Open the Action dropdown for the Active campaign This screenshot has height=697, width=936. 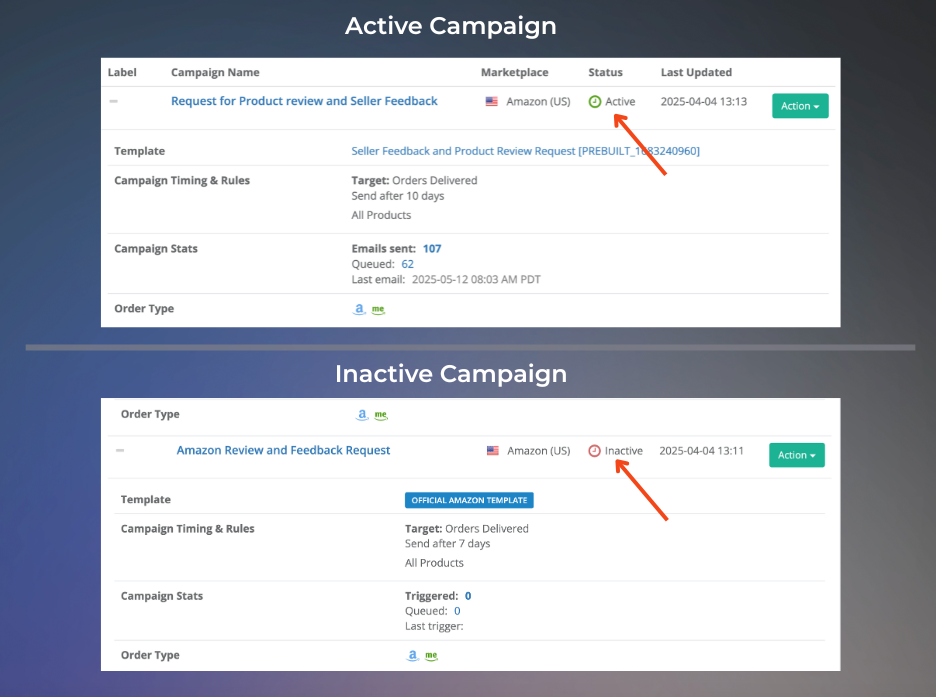pos(800,106)
